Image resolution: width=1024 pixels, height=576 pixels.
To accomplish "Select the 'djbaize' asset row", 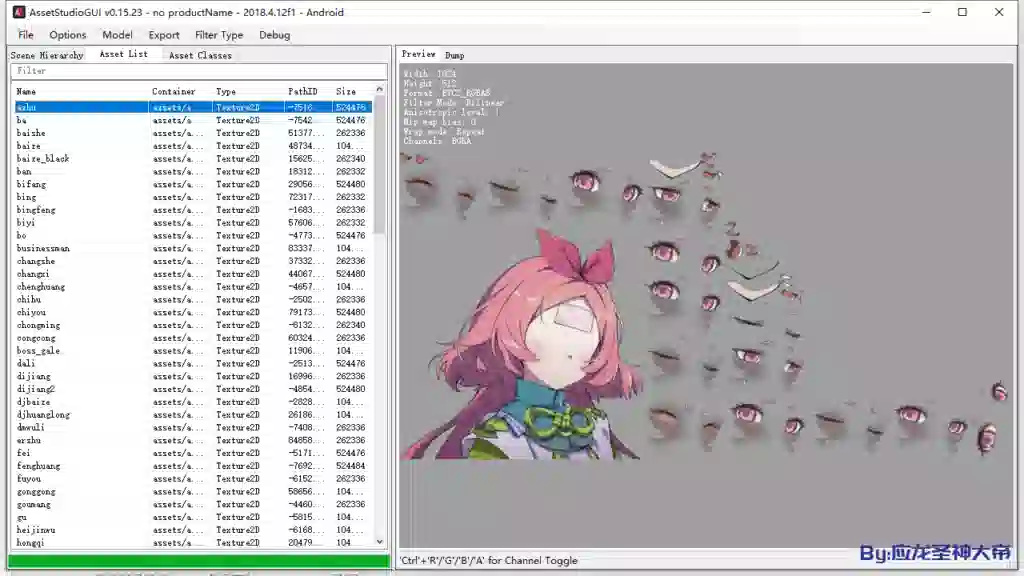I will [x=193, y=402].
